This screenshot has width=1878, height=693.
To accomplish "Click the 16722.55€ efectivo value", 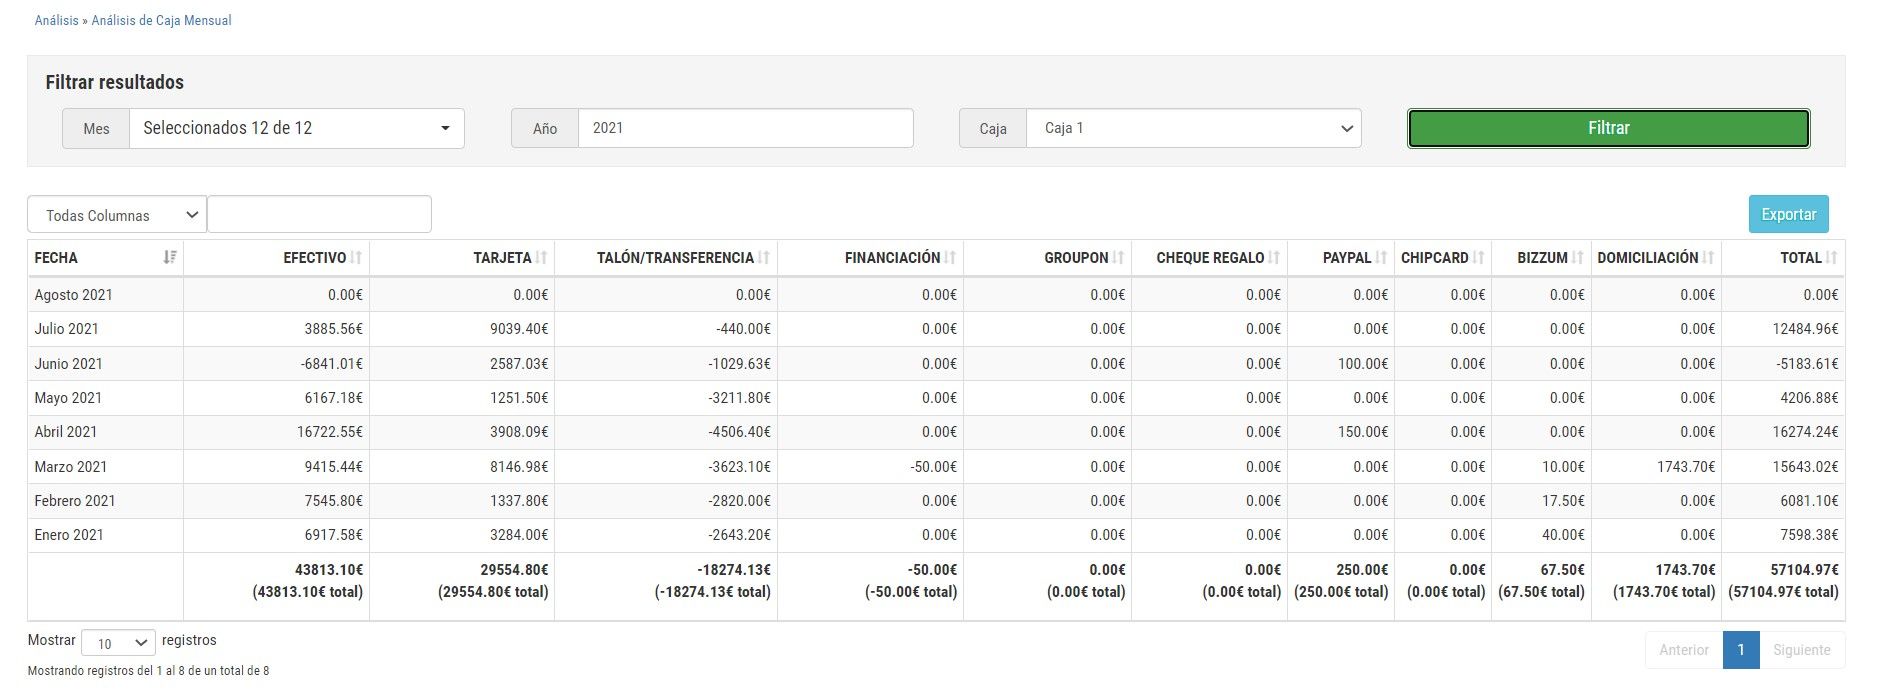I will [329, 432].
